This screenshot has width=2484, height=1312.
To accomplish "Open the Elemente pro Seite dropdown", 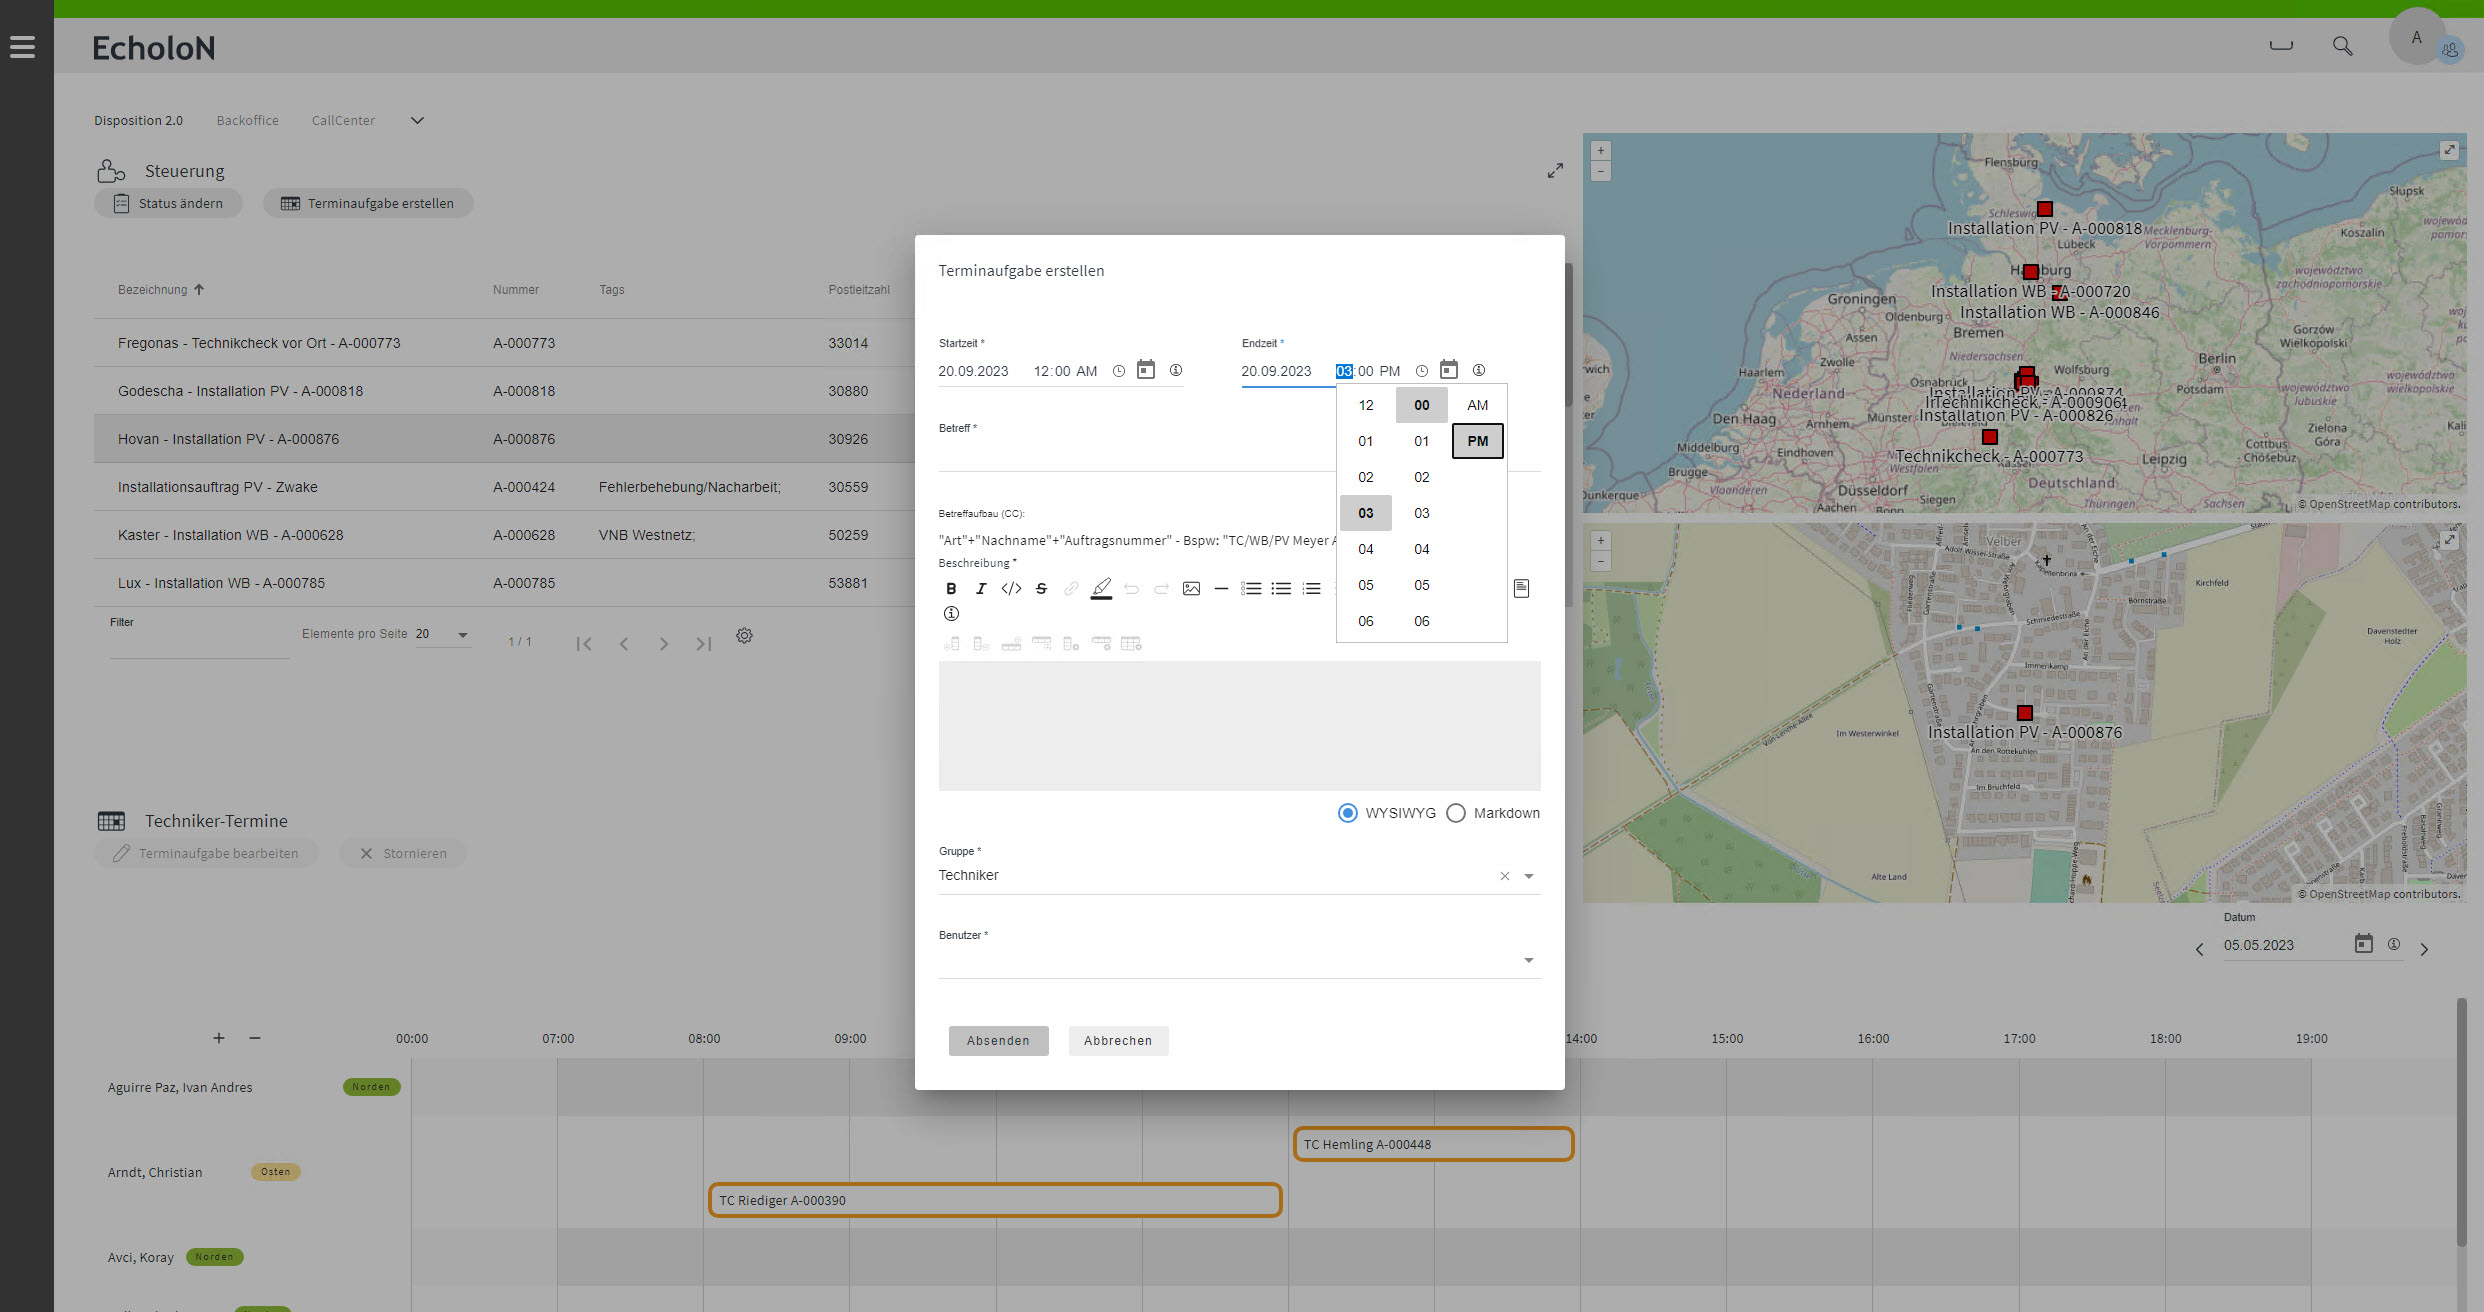I will (x=443, y=634).
